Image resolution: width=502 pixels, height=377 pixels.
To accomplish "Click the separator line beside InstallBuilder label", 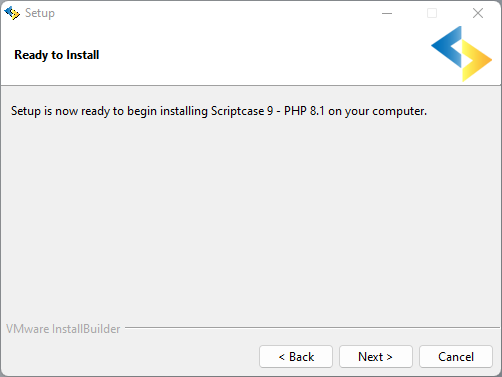I will pyautogui.click(x=312, y=328).
